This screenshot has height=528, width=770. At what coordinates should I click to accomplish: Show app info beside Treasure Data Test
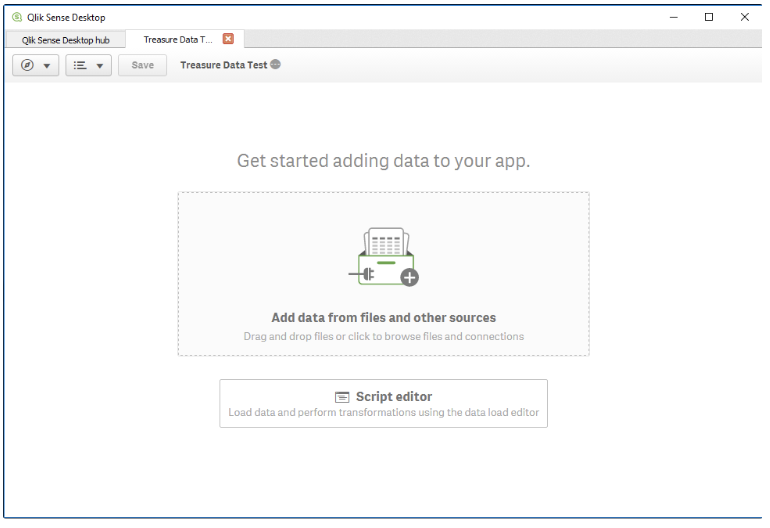[x=276, y=65]
